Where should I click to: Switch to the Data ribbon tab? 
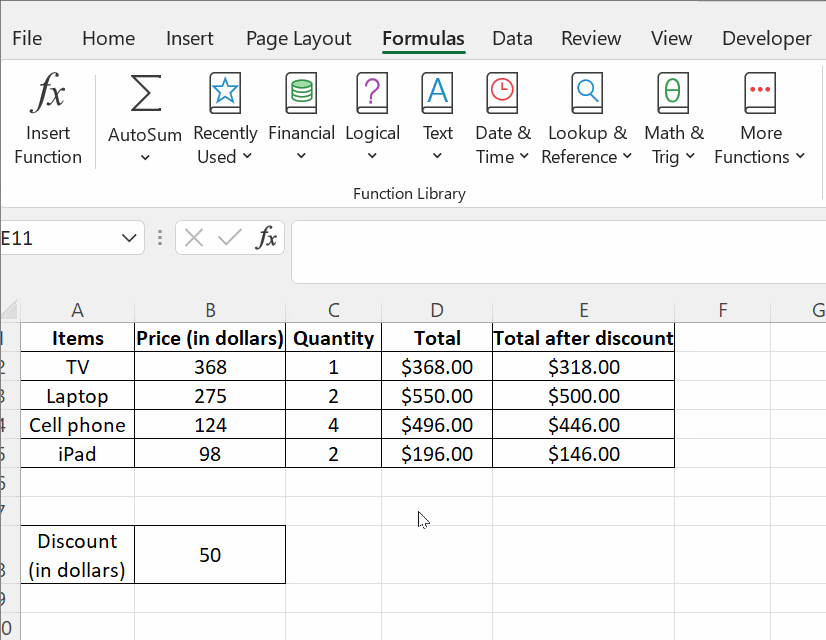[x=512, y=38]
